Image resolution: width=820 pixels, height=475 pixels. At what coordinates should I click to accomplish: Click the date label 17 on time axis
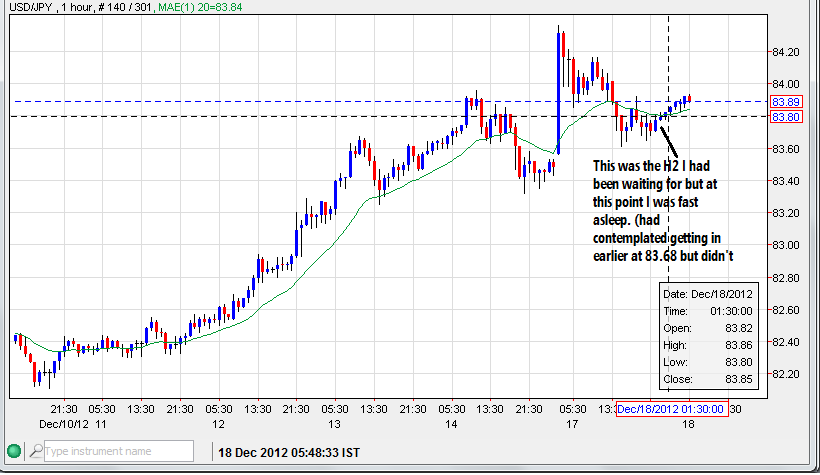[572, 424]
